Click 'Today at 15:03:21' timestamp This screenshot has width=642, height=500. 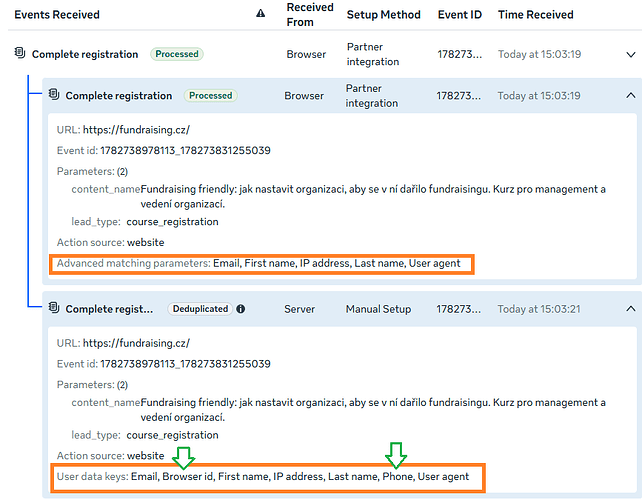(x=539, y=309)
